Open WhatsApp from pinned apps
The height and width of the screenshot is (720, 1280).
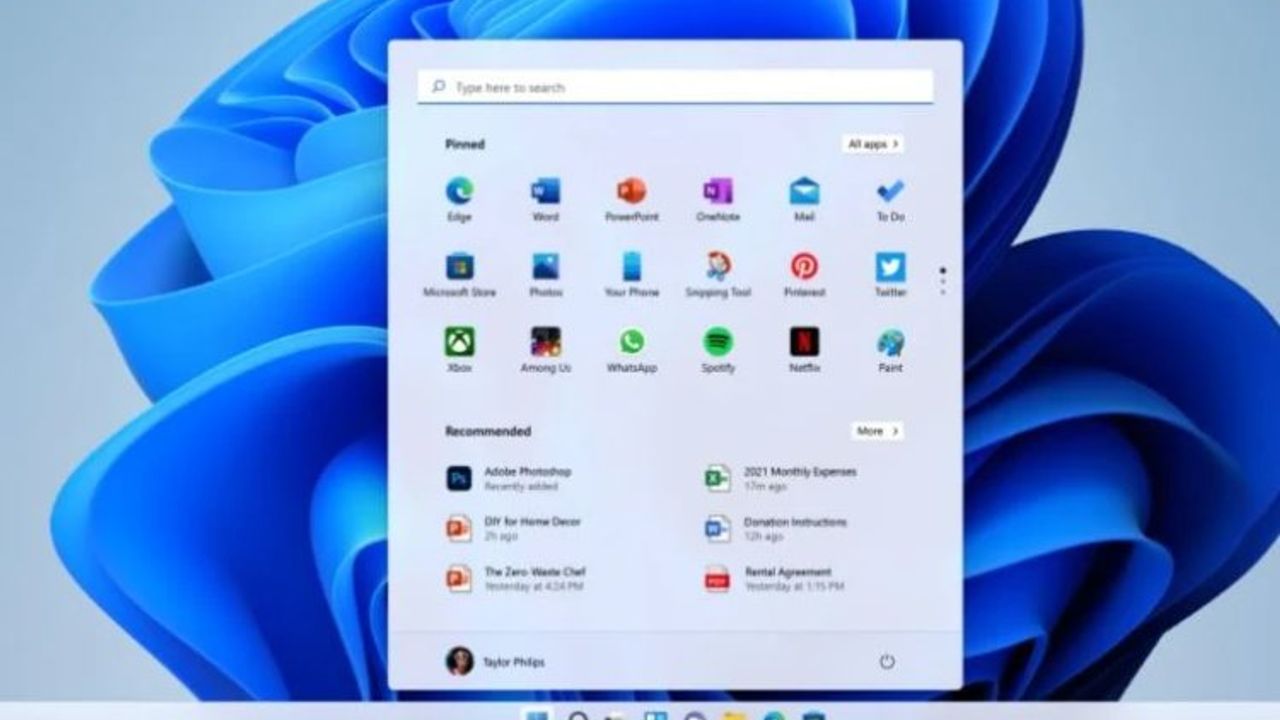[632, 350]
